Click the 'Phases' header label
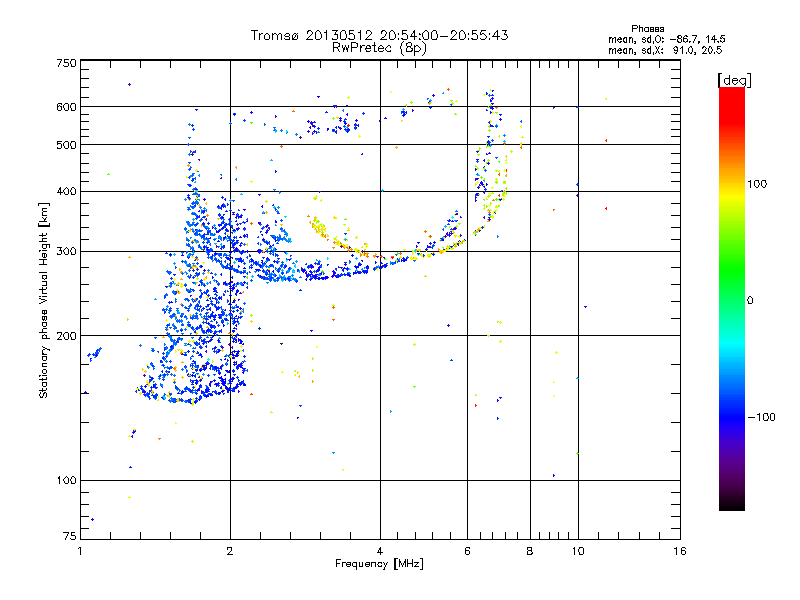The height and width of the screenshot is (600, 800). click(647, 29)
